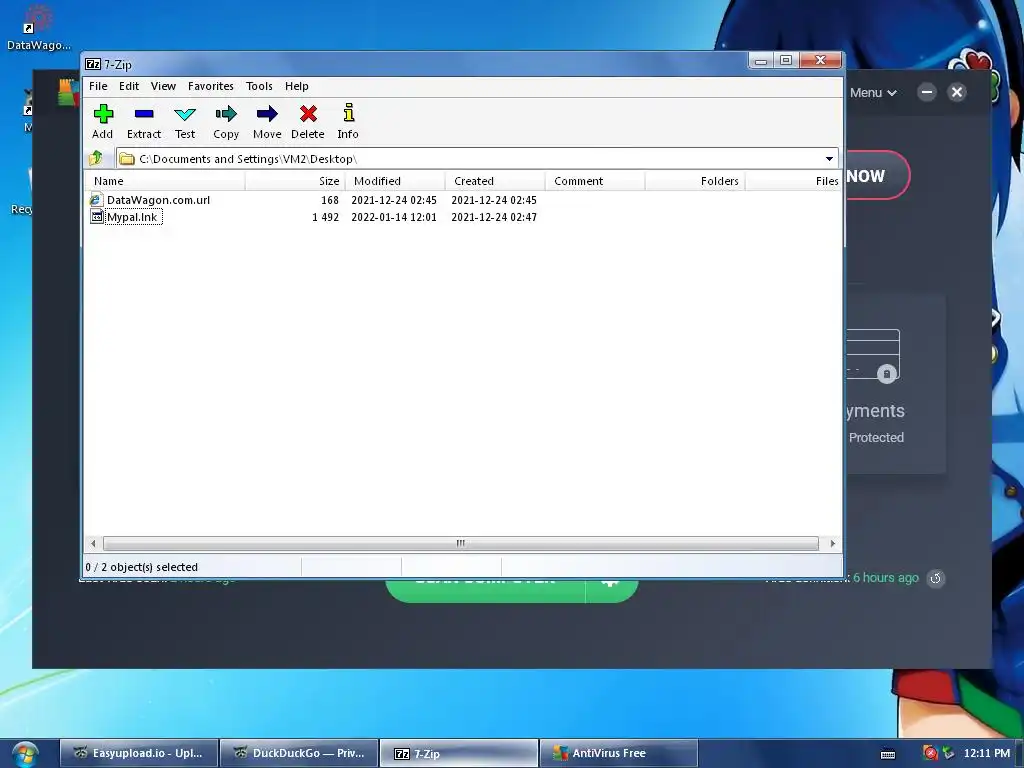Open the Favorites menu
Screen dimensions: 1024x768
(x=210, y=86)
